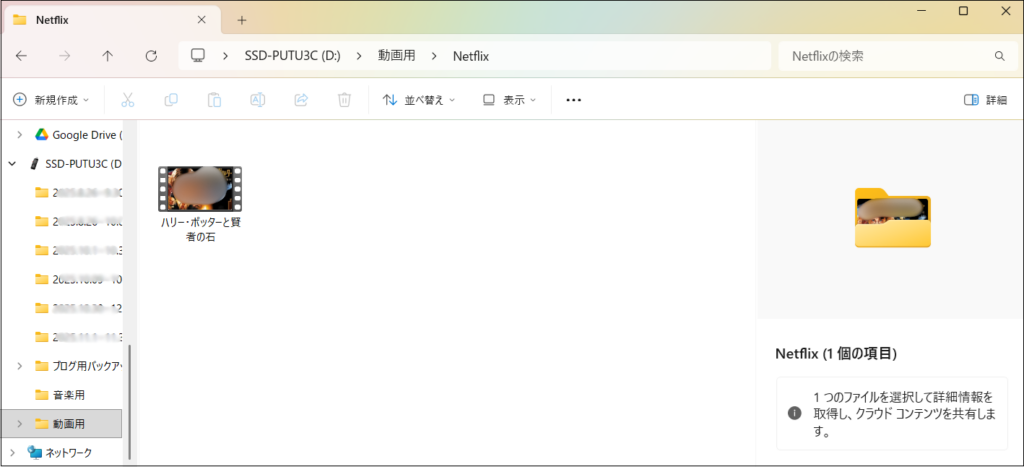Viewport: 1024px width, 467px height.
Task: Go back with the left arrow
Action: (22, 56)
